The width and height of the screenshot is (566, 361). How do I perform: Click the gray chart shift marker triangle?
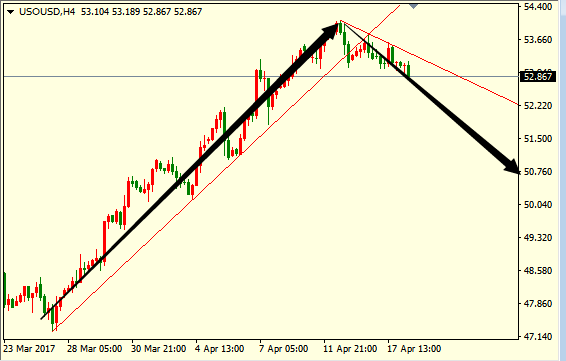tap(413, 6)
